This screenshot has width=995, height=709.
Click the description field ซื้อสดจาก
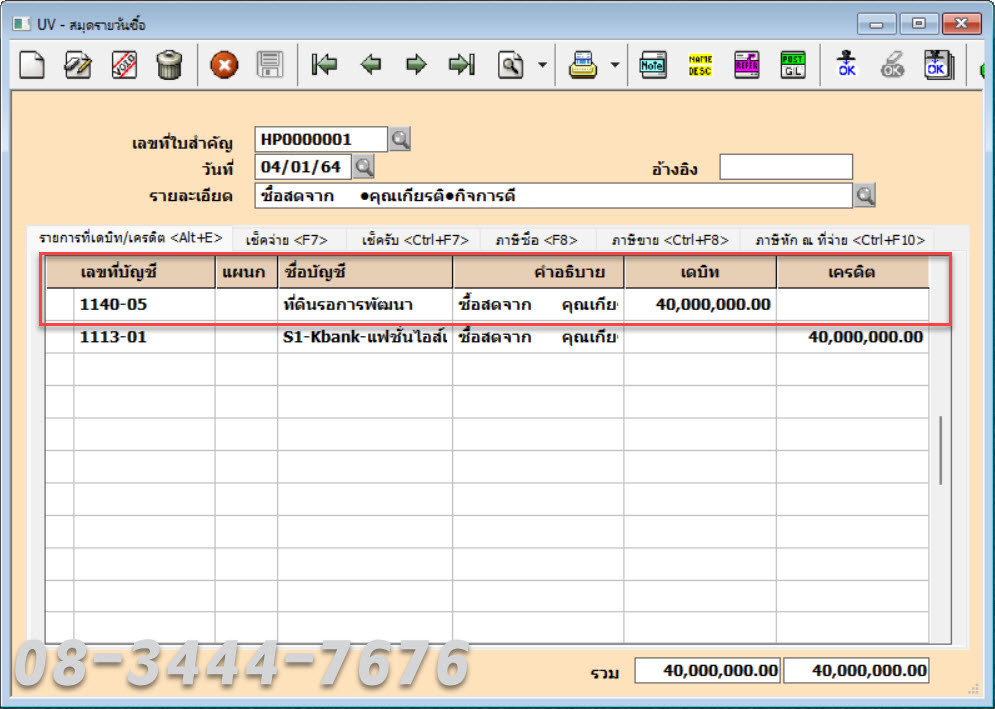(553, 195)
